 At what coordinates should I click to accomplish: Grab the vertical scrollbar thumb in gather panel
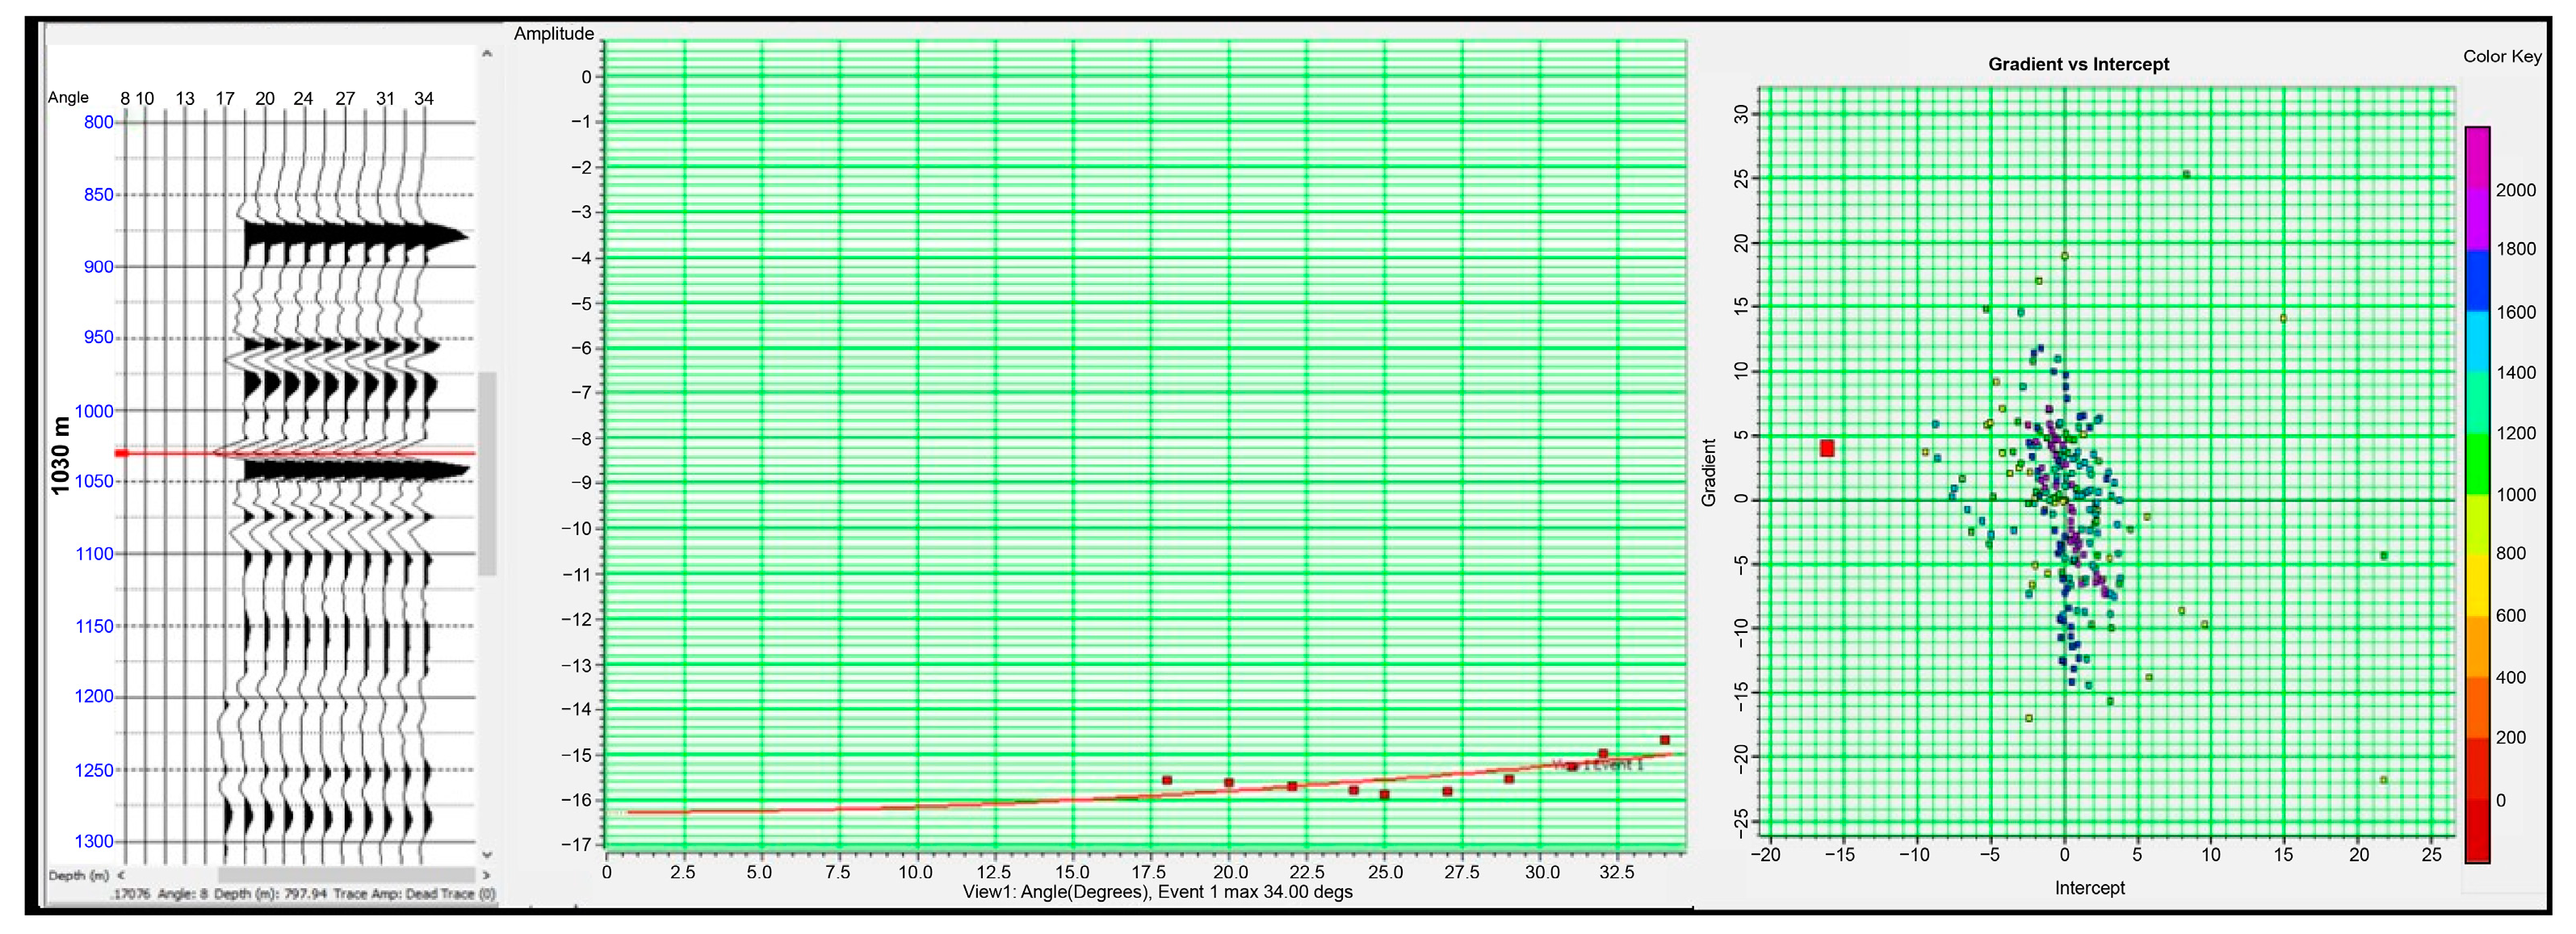click(487, 473)
